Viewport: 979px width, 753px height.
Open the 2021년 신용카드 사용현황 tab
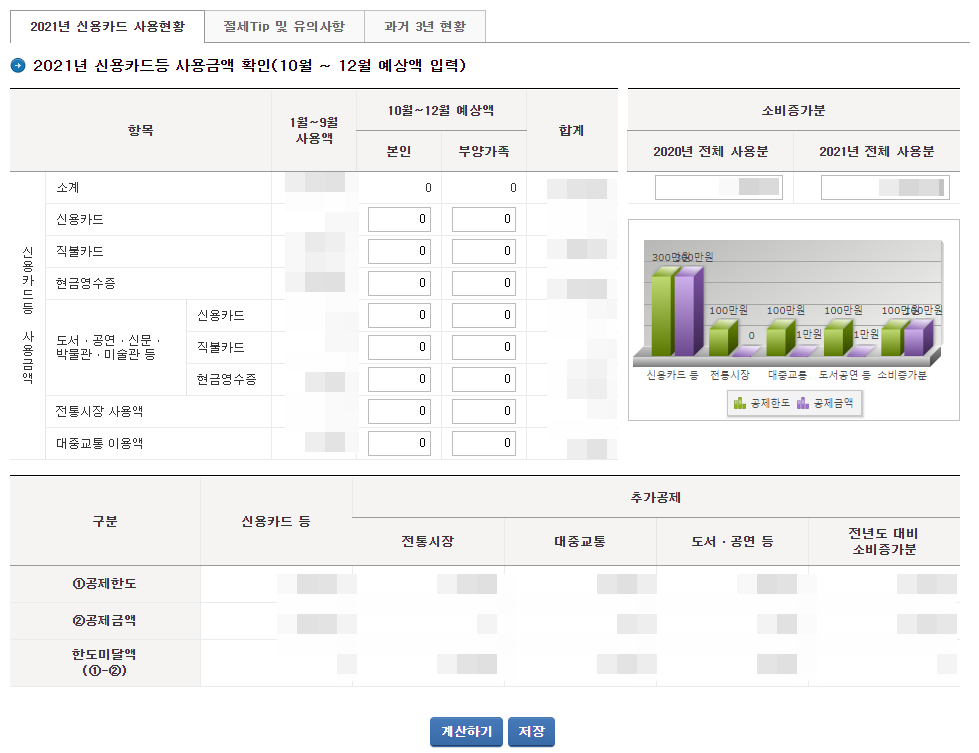pyautogui.click(x=107, y=27)
